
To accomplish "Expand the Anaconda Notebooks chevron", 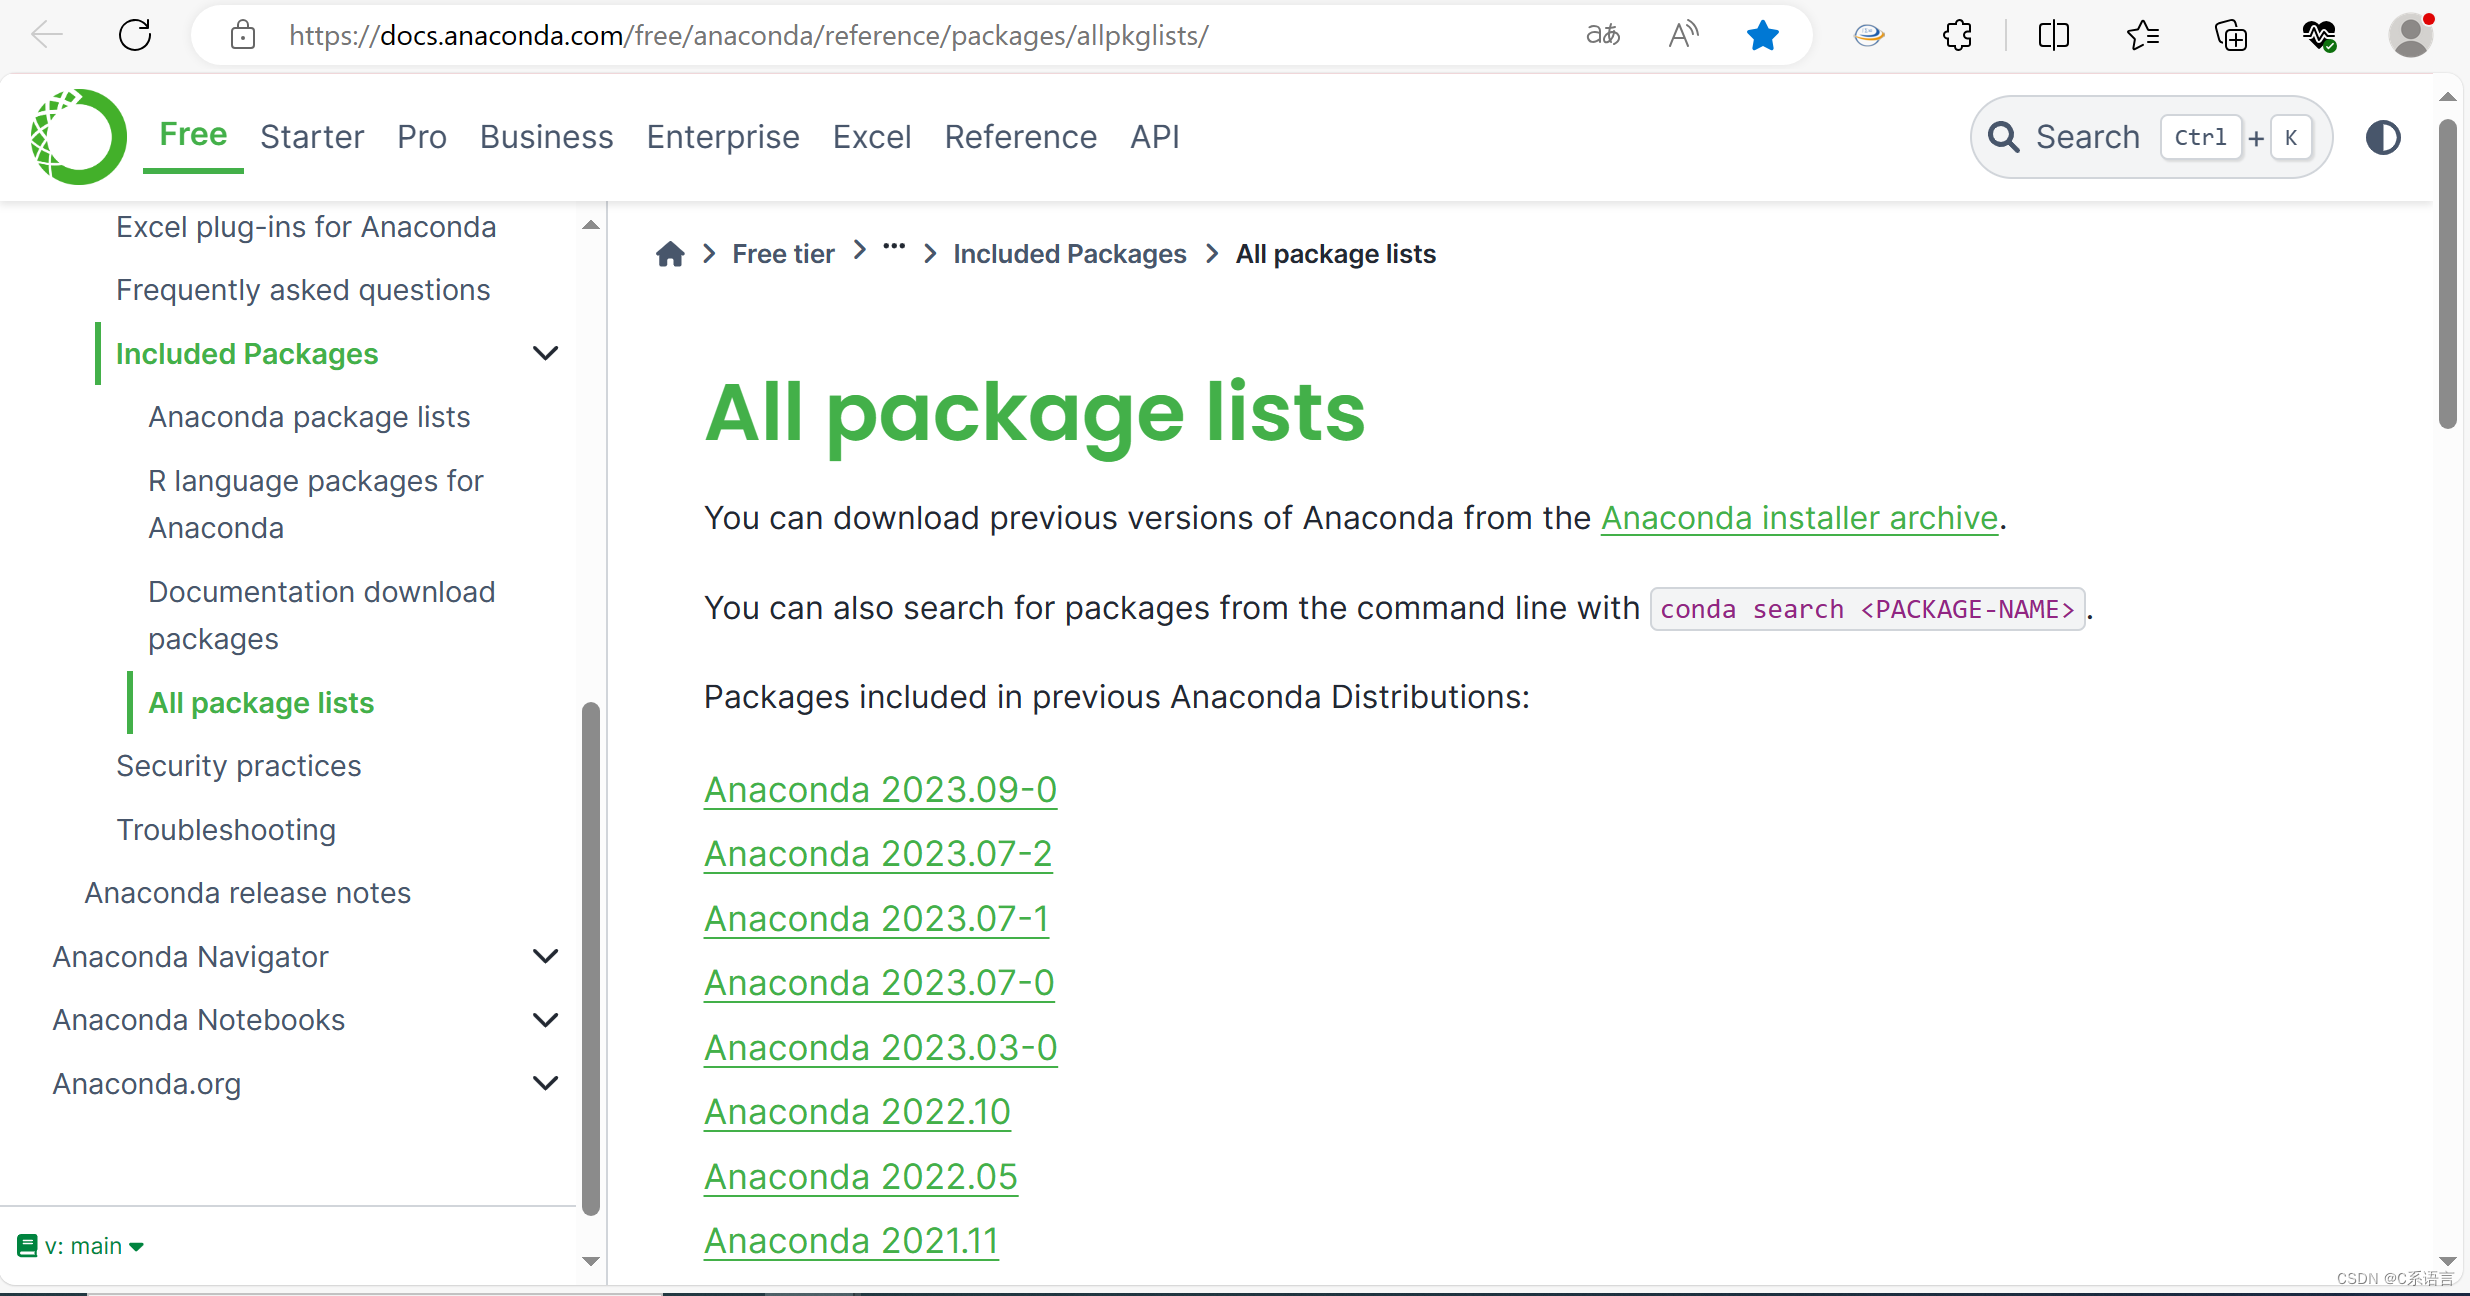I will coord(546,1020).
